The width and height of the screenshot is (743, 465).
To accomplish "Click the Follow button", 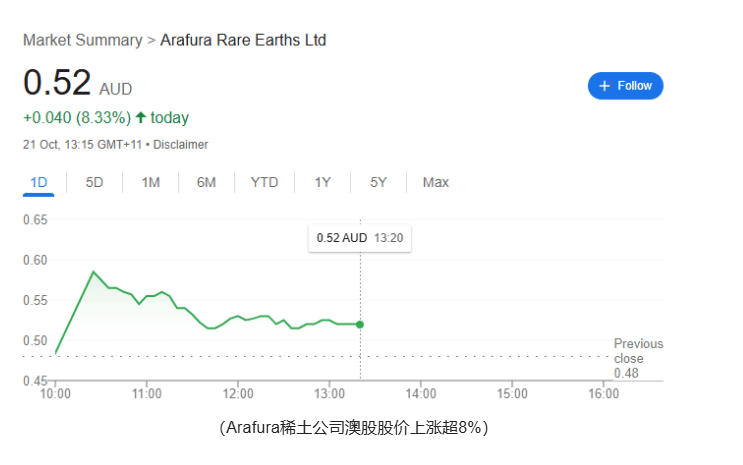I will [625, 86].
